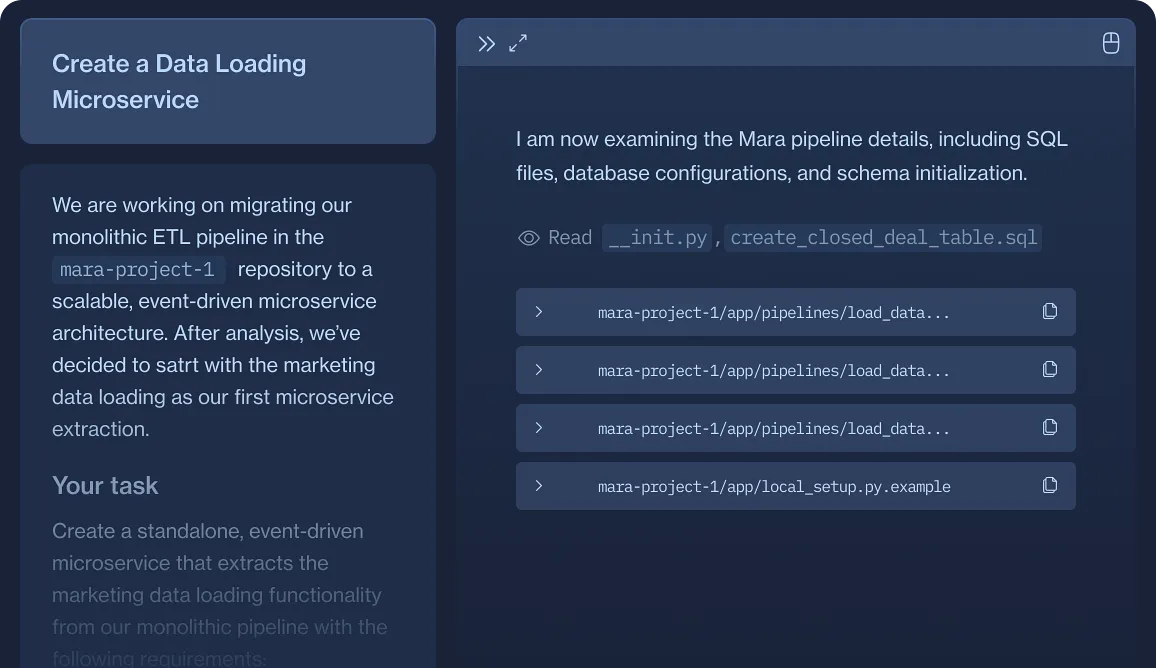Collapse the panel with the double-chevron icon

[x=486, y=44]
